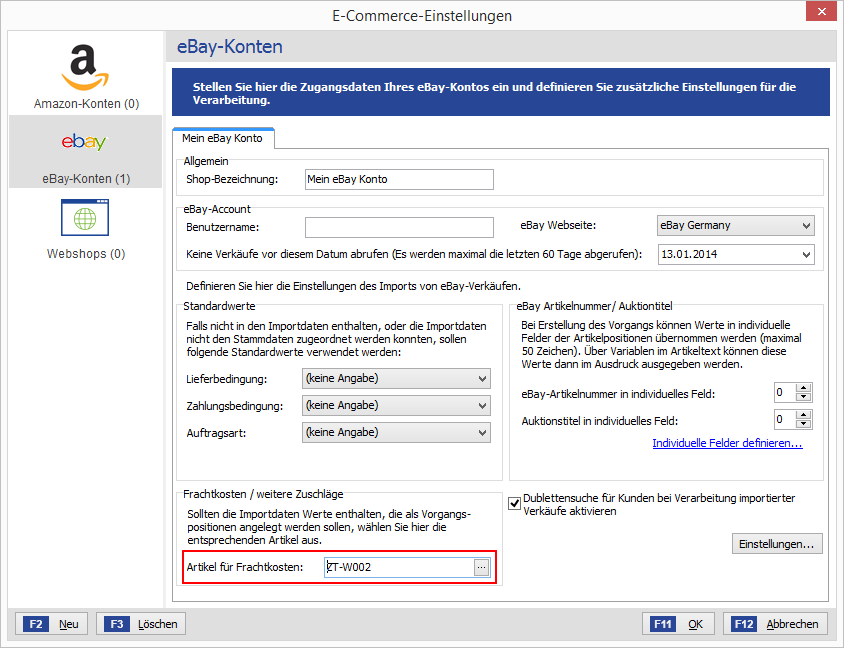Screen dimensions: 844x648
Task: Click the Einstellungen… button
Action: pyautogui.click(x=777, y=544)
